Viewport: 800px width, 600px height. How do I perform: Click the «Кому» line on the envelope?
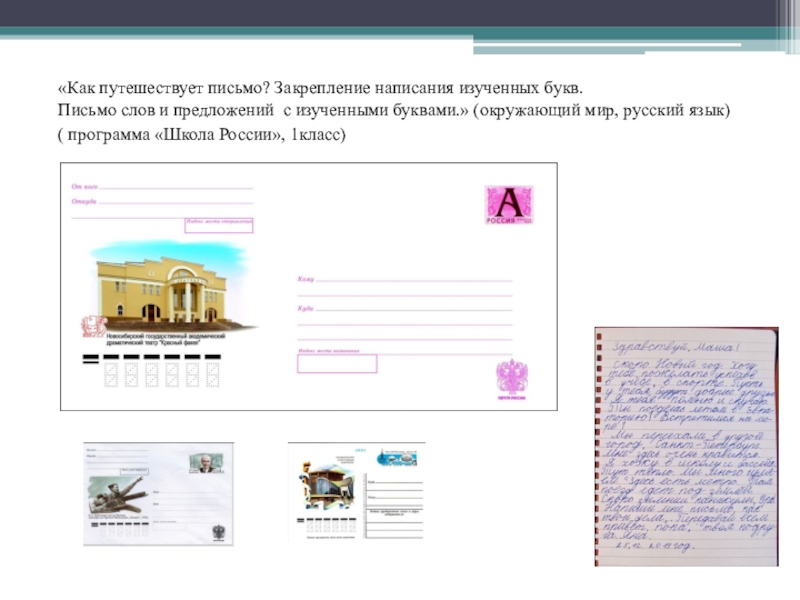pos(405,279)
